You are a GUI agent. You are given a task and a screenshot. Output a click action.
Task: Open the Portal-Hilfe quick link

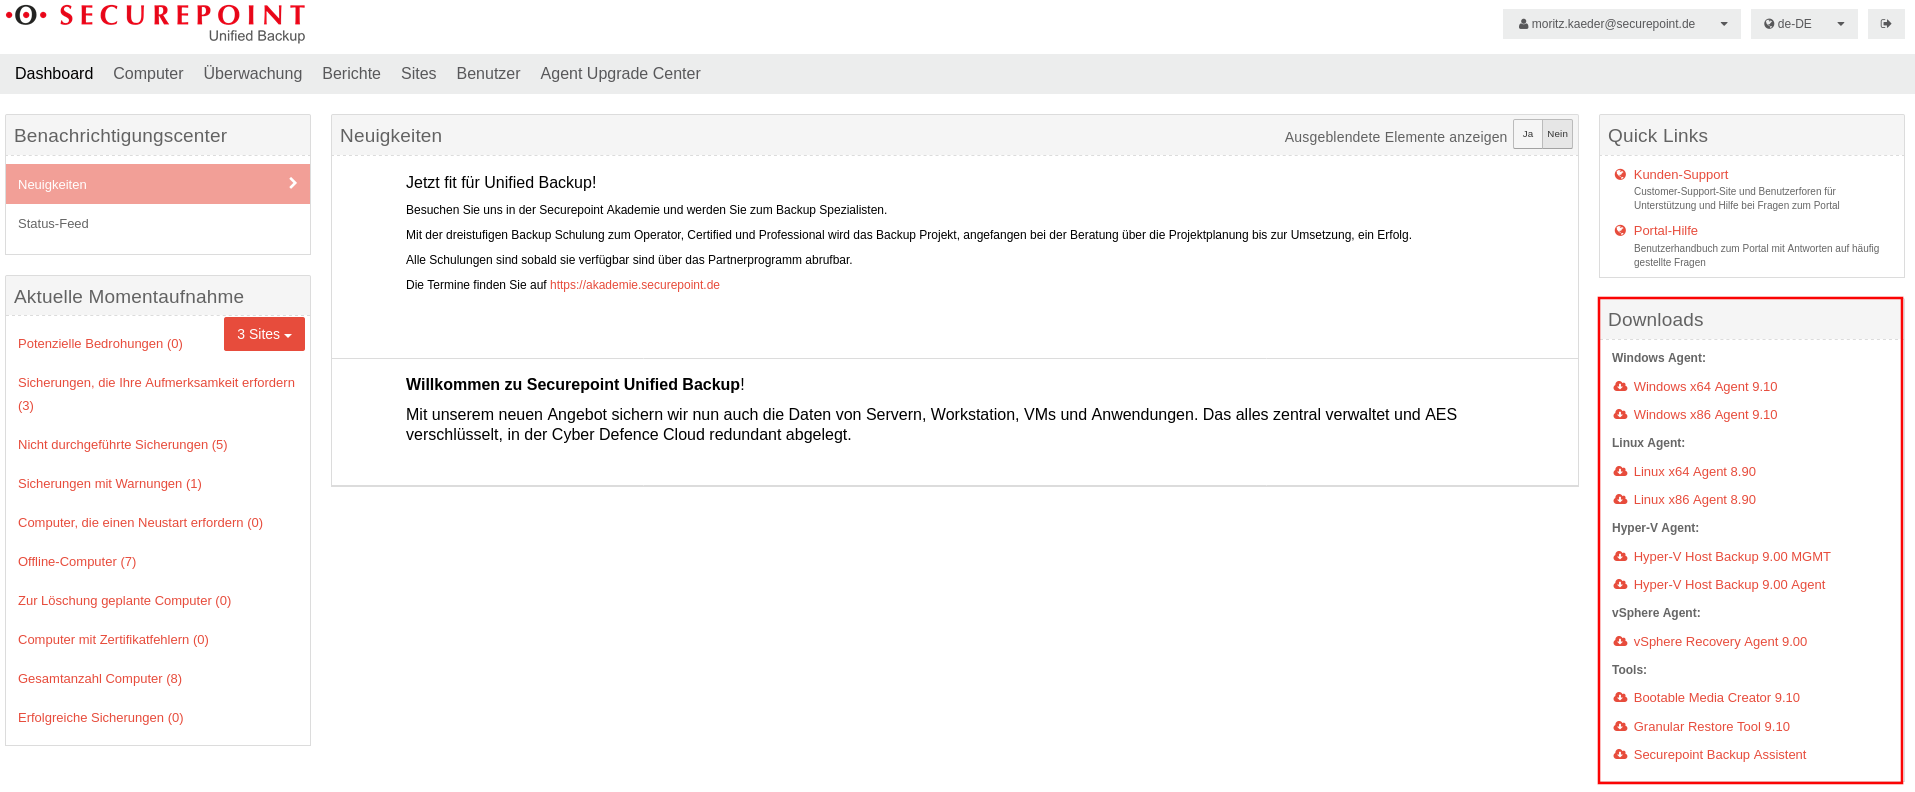click(1666, 230)
